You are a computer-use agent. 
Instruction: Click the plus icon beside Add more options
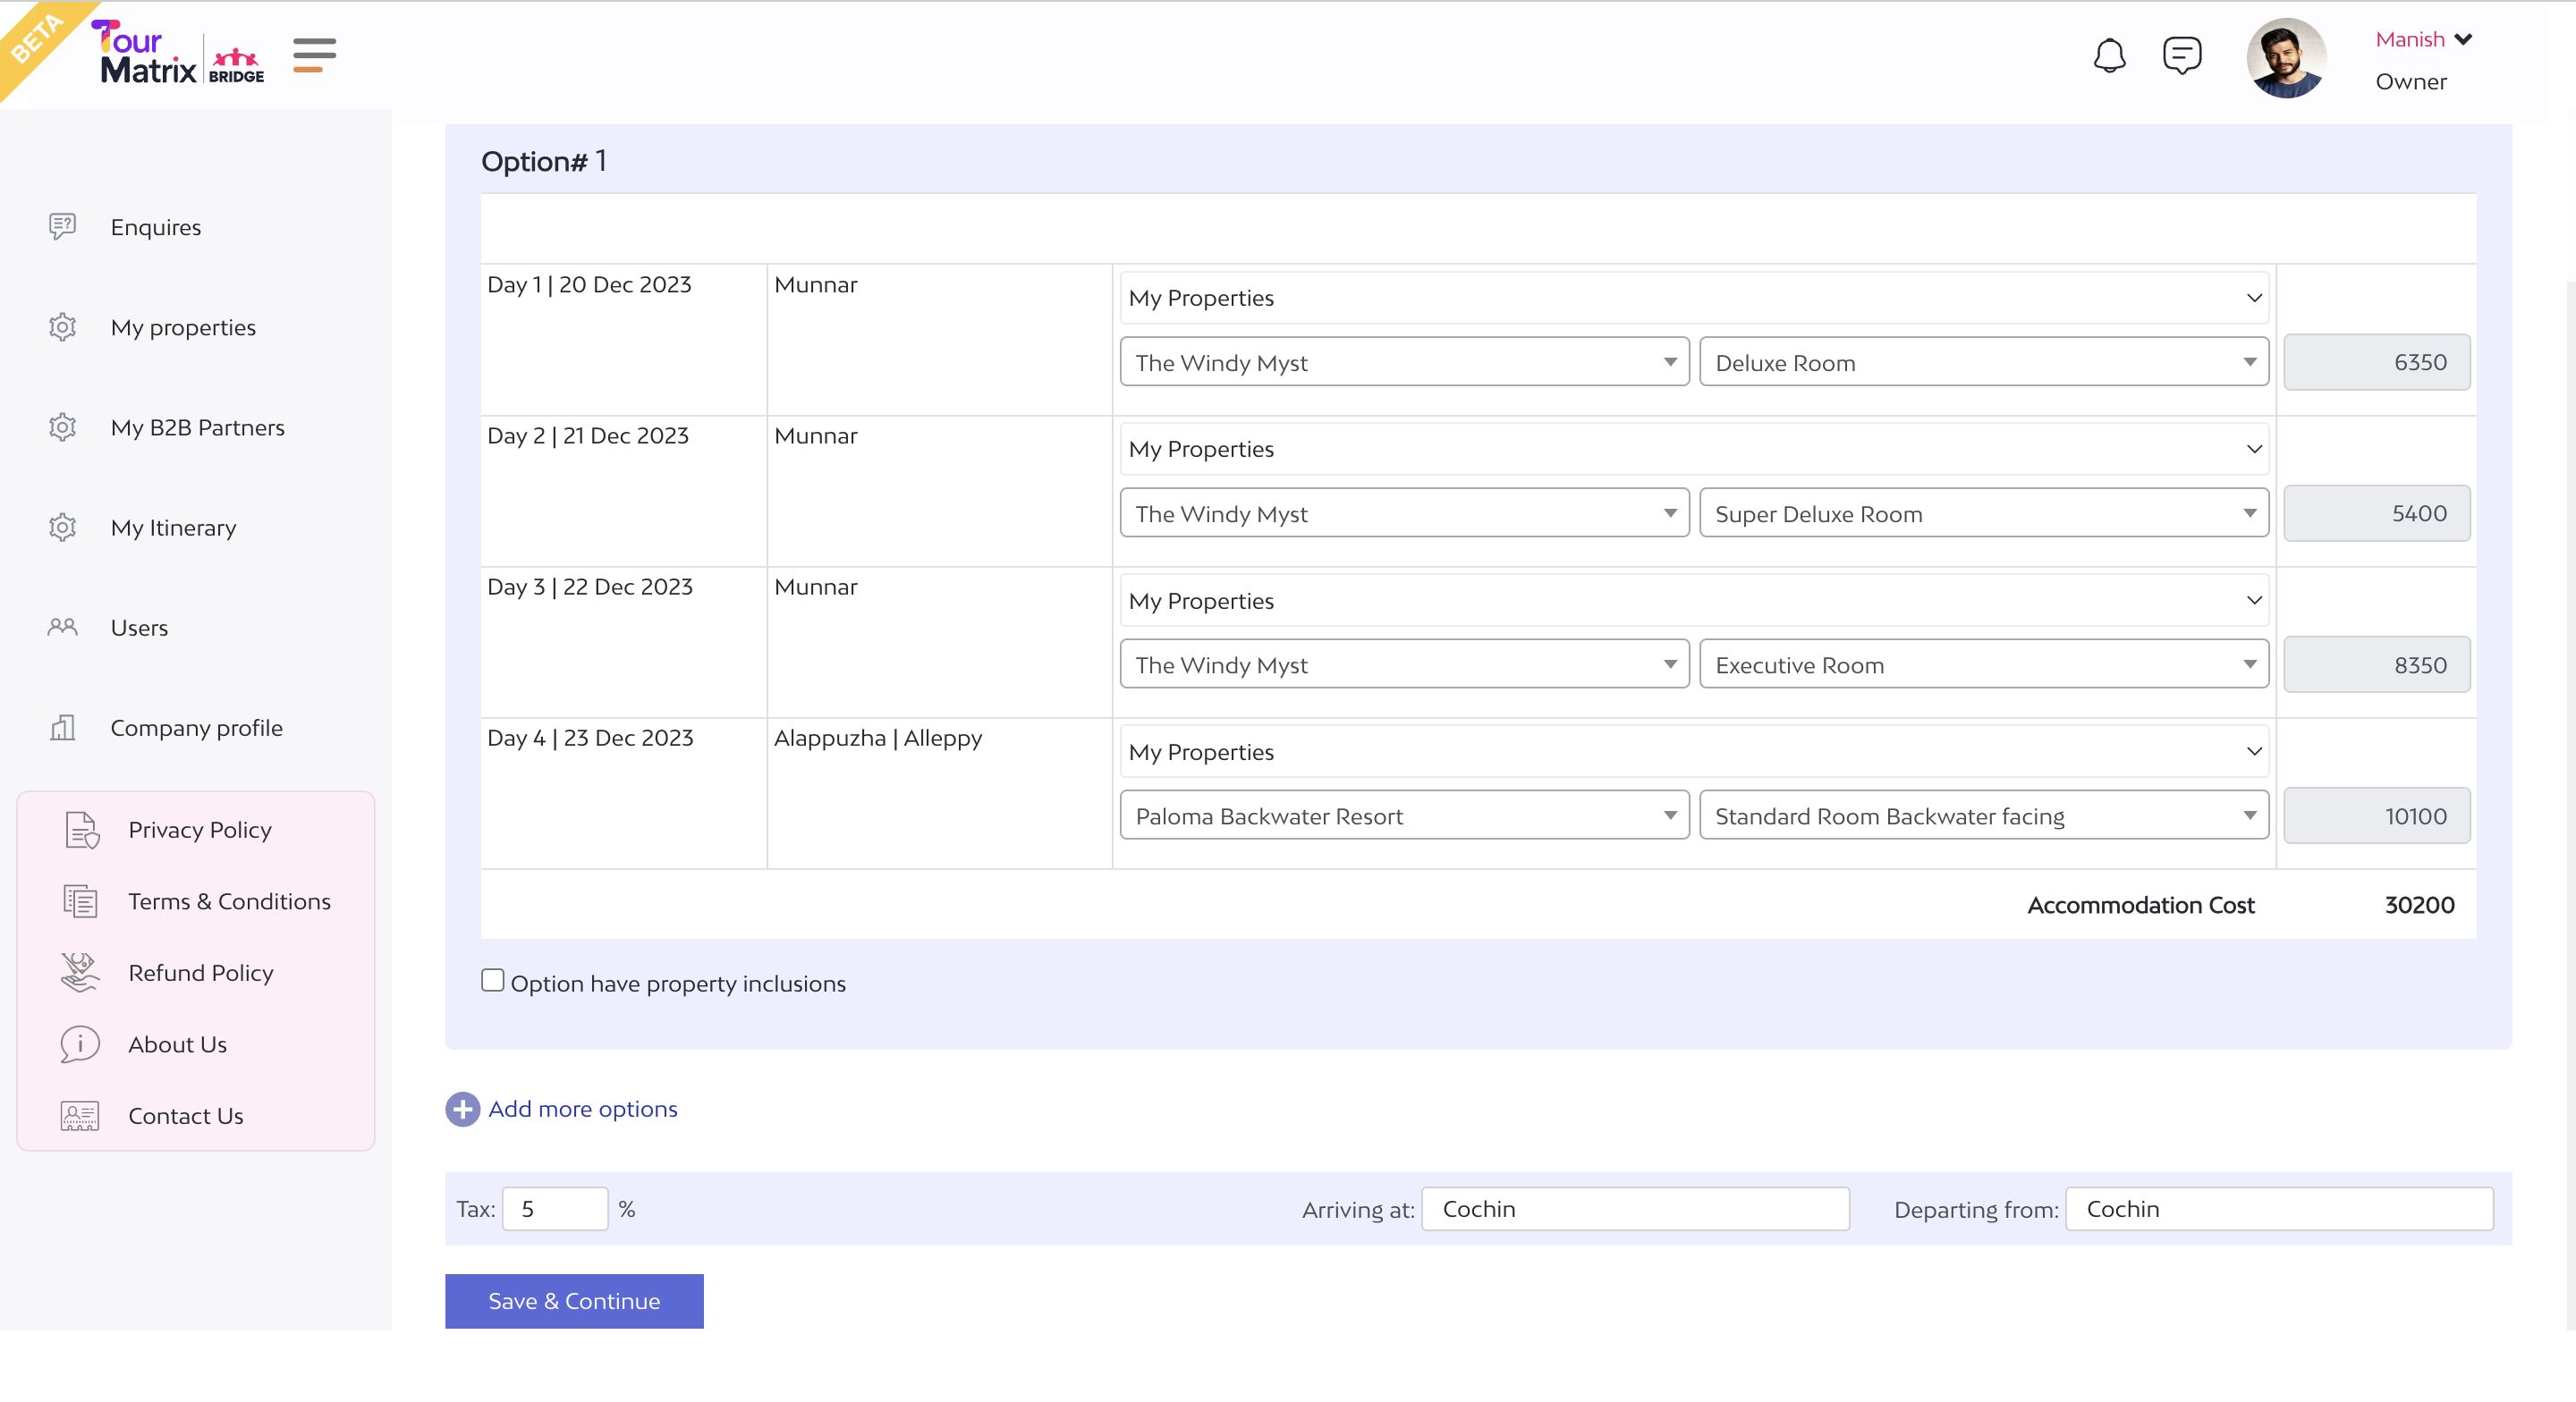[462, 1109]
